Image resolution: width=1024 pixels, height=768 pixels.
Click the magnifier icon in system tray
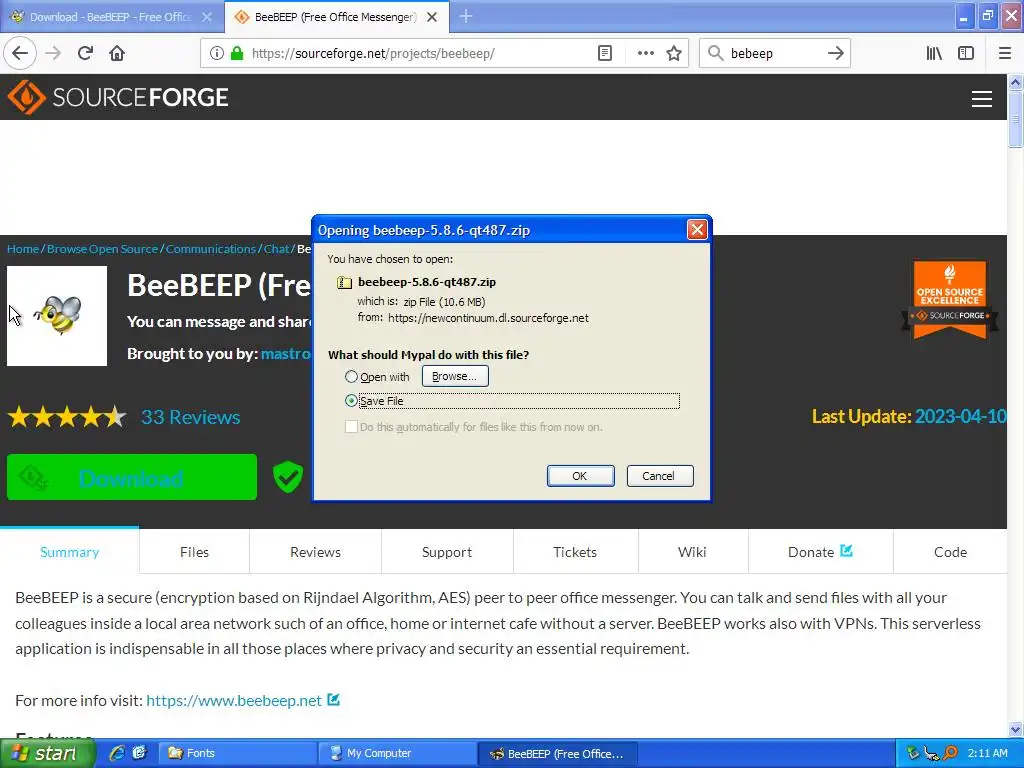tap(950, 753)
